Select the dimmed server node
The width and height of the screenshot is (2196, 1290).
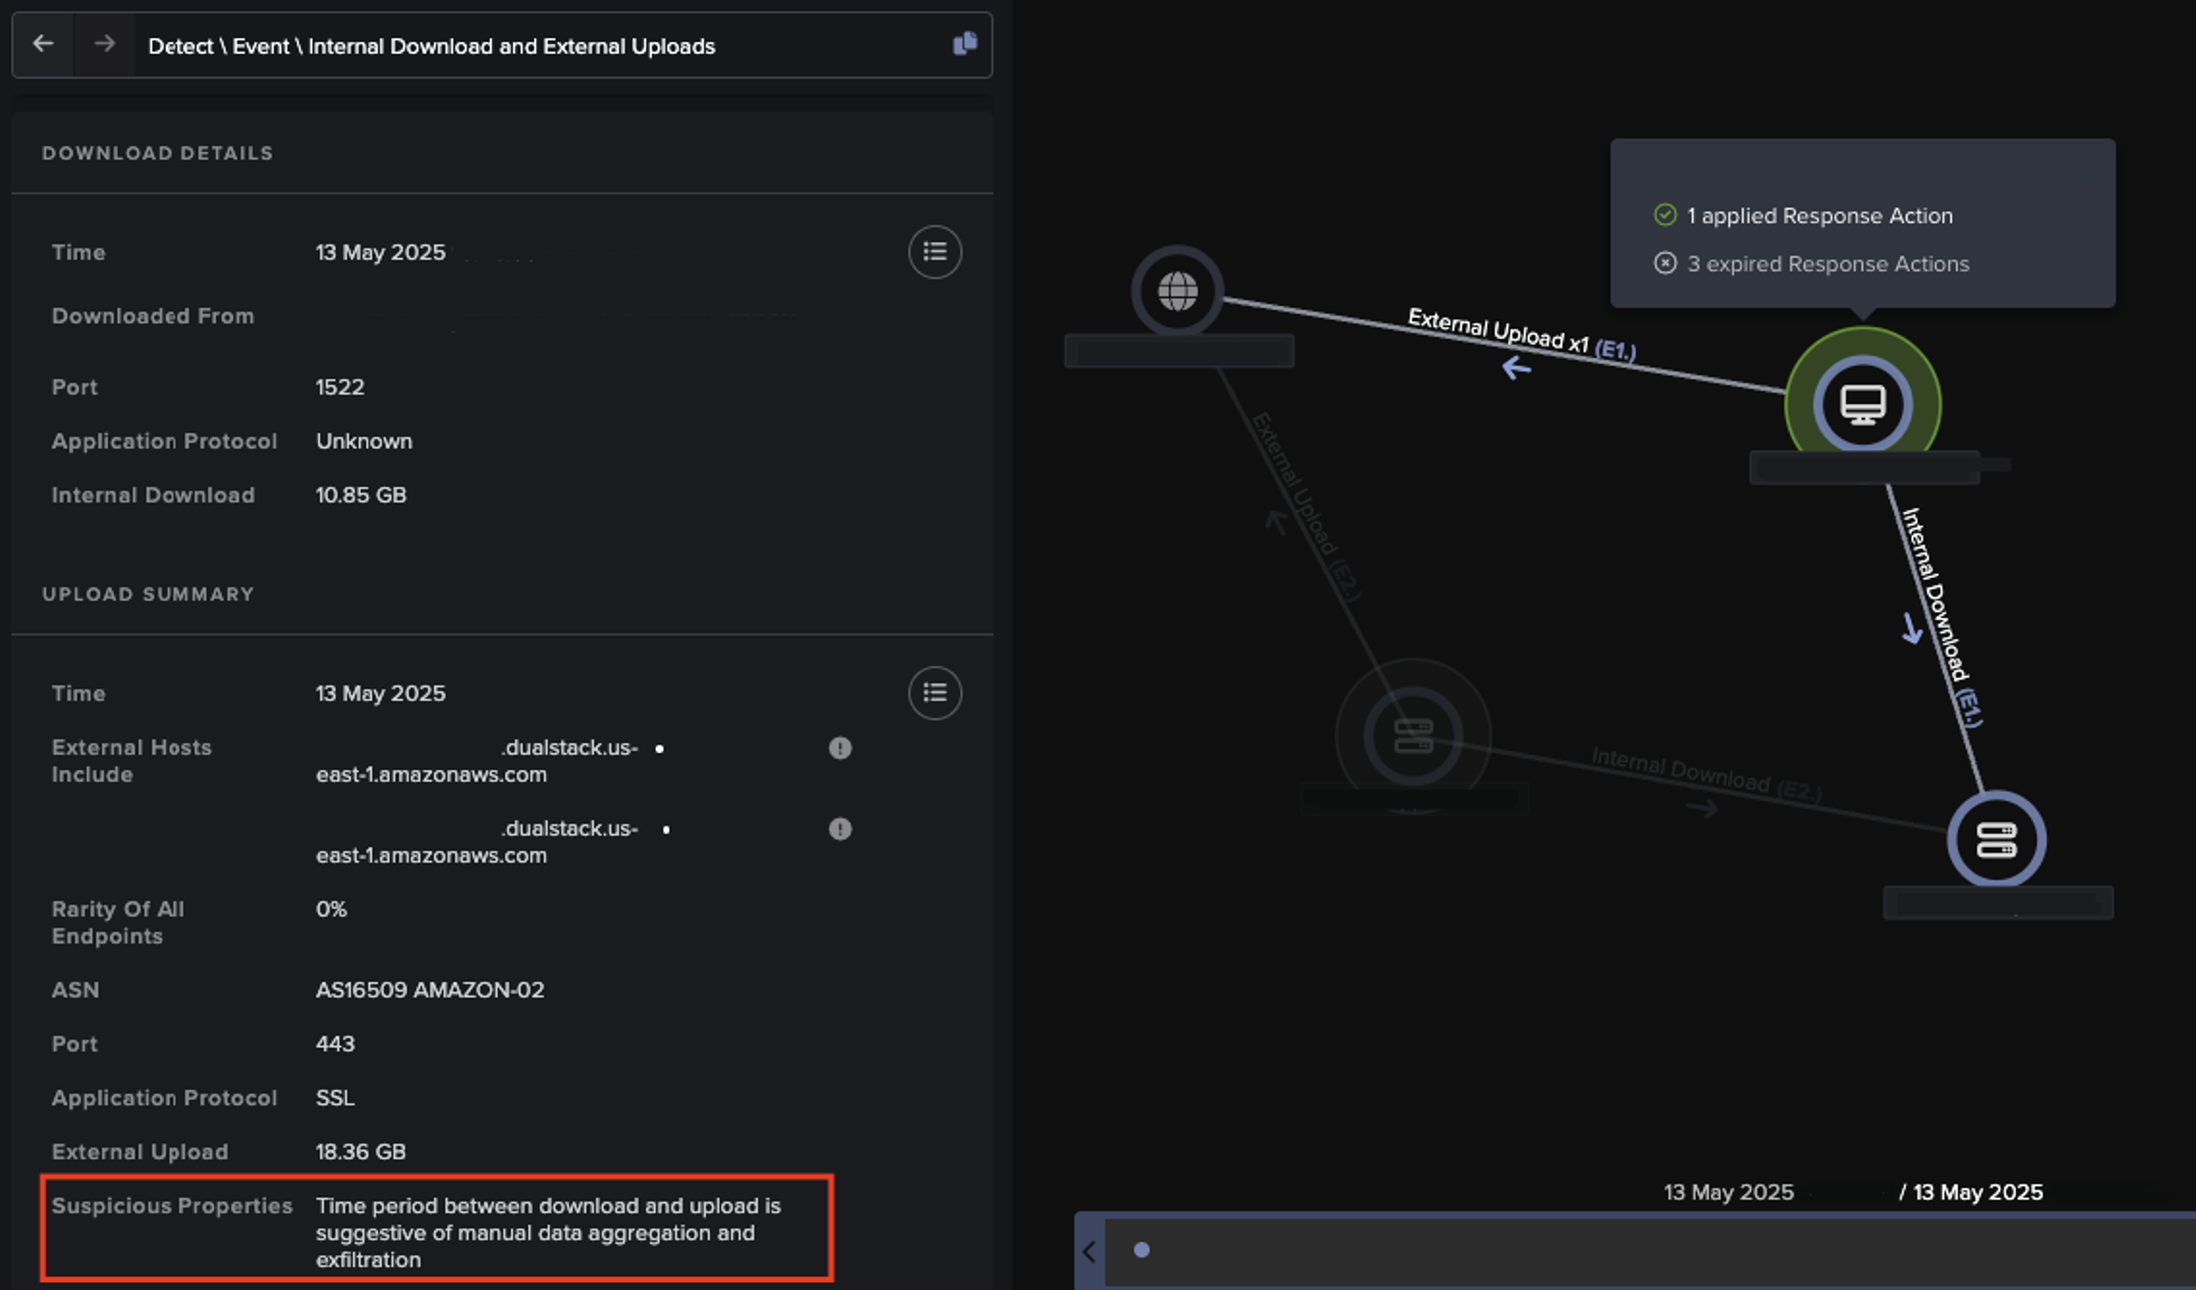pyautogui.click(x=1413, y=737)
